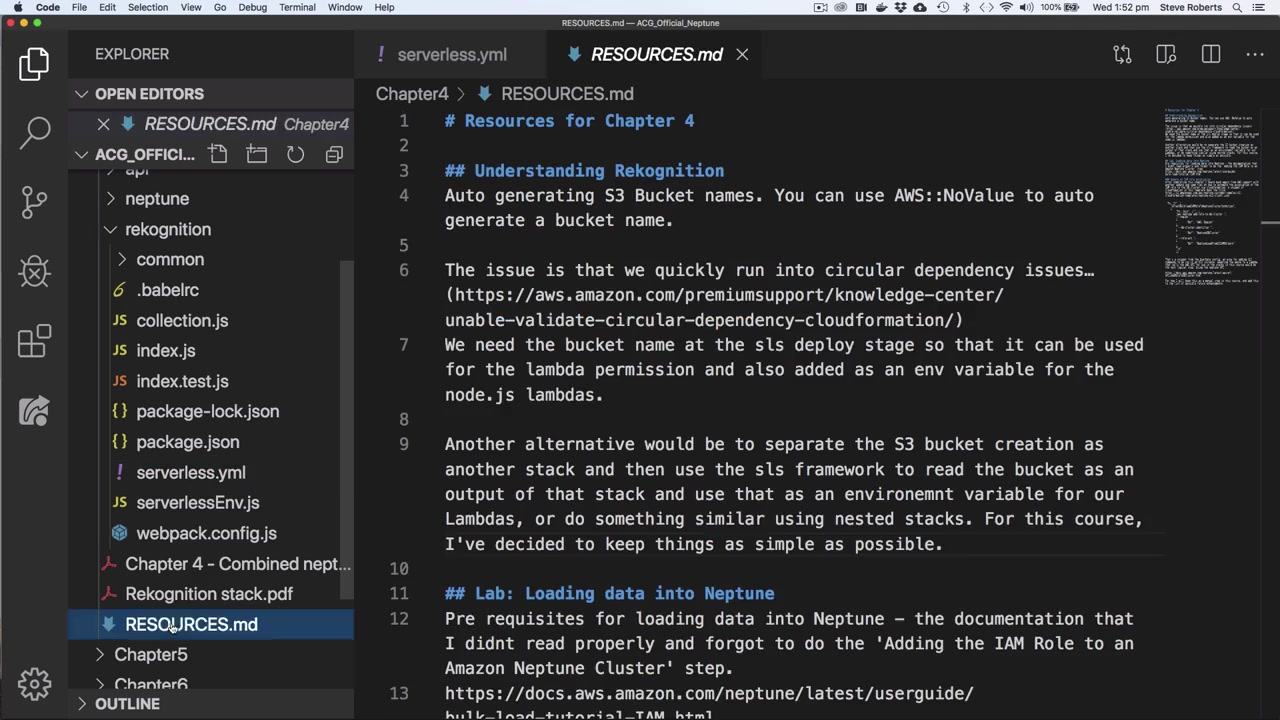
Task: Split the editor to the right
Action: pos(1211,55)
